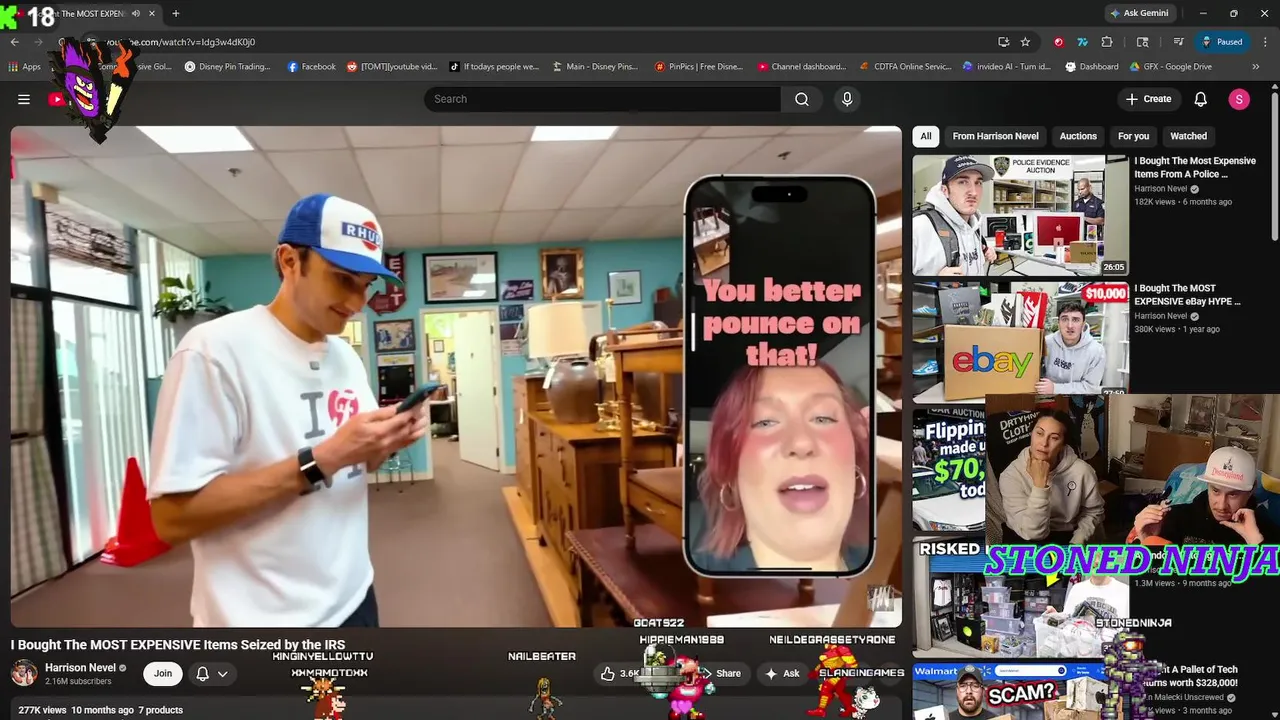Screen dimensions: 1280x720
Task: Open the eBay HYPE video thumbnail
Action: [x=1020, y=340]
